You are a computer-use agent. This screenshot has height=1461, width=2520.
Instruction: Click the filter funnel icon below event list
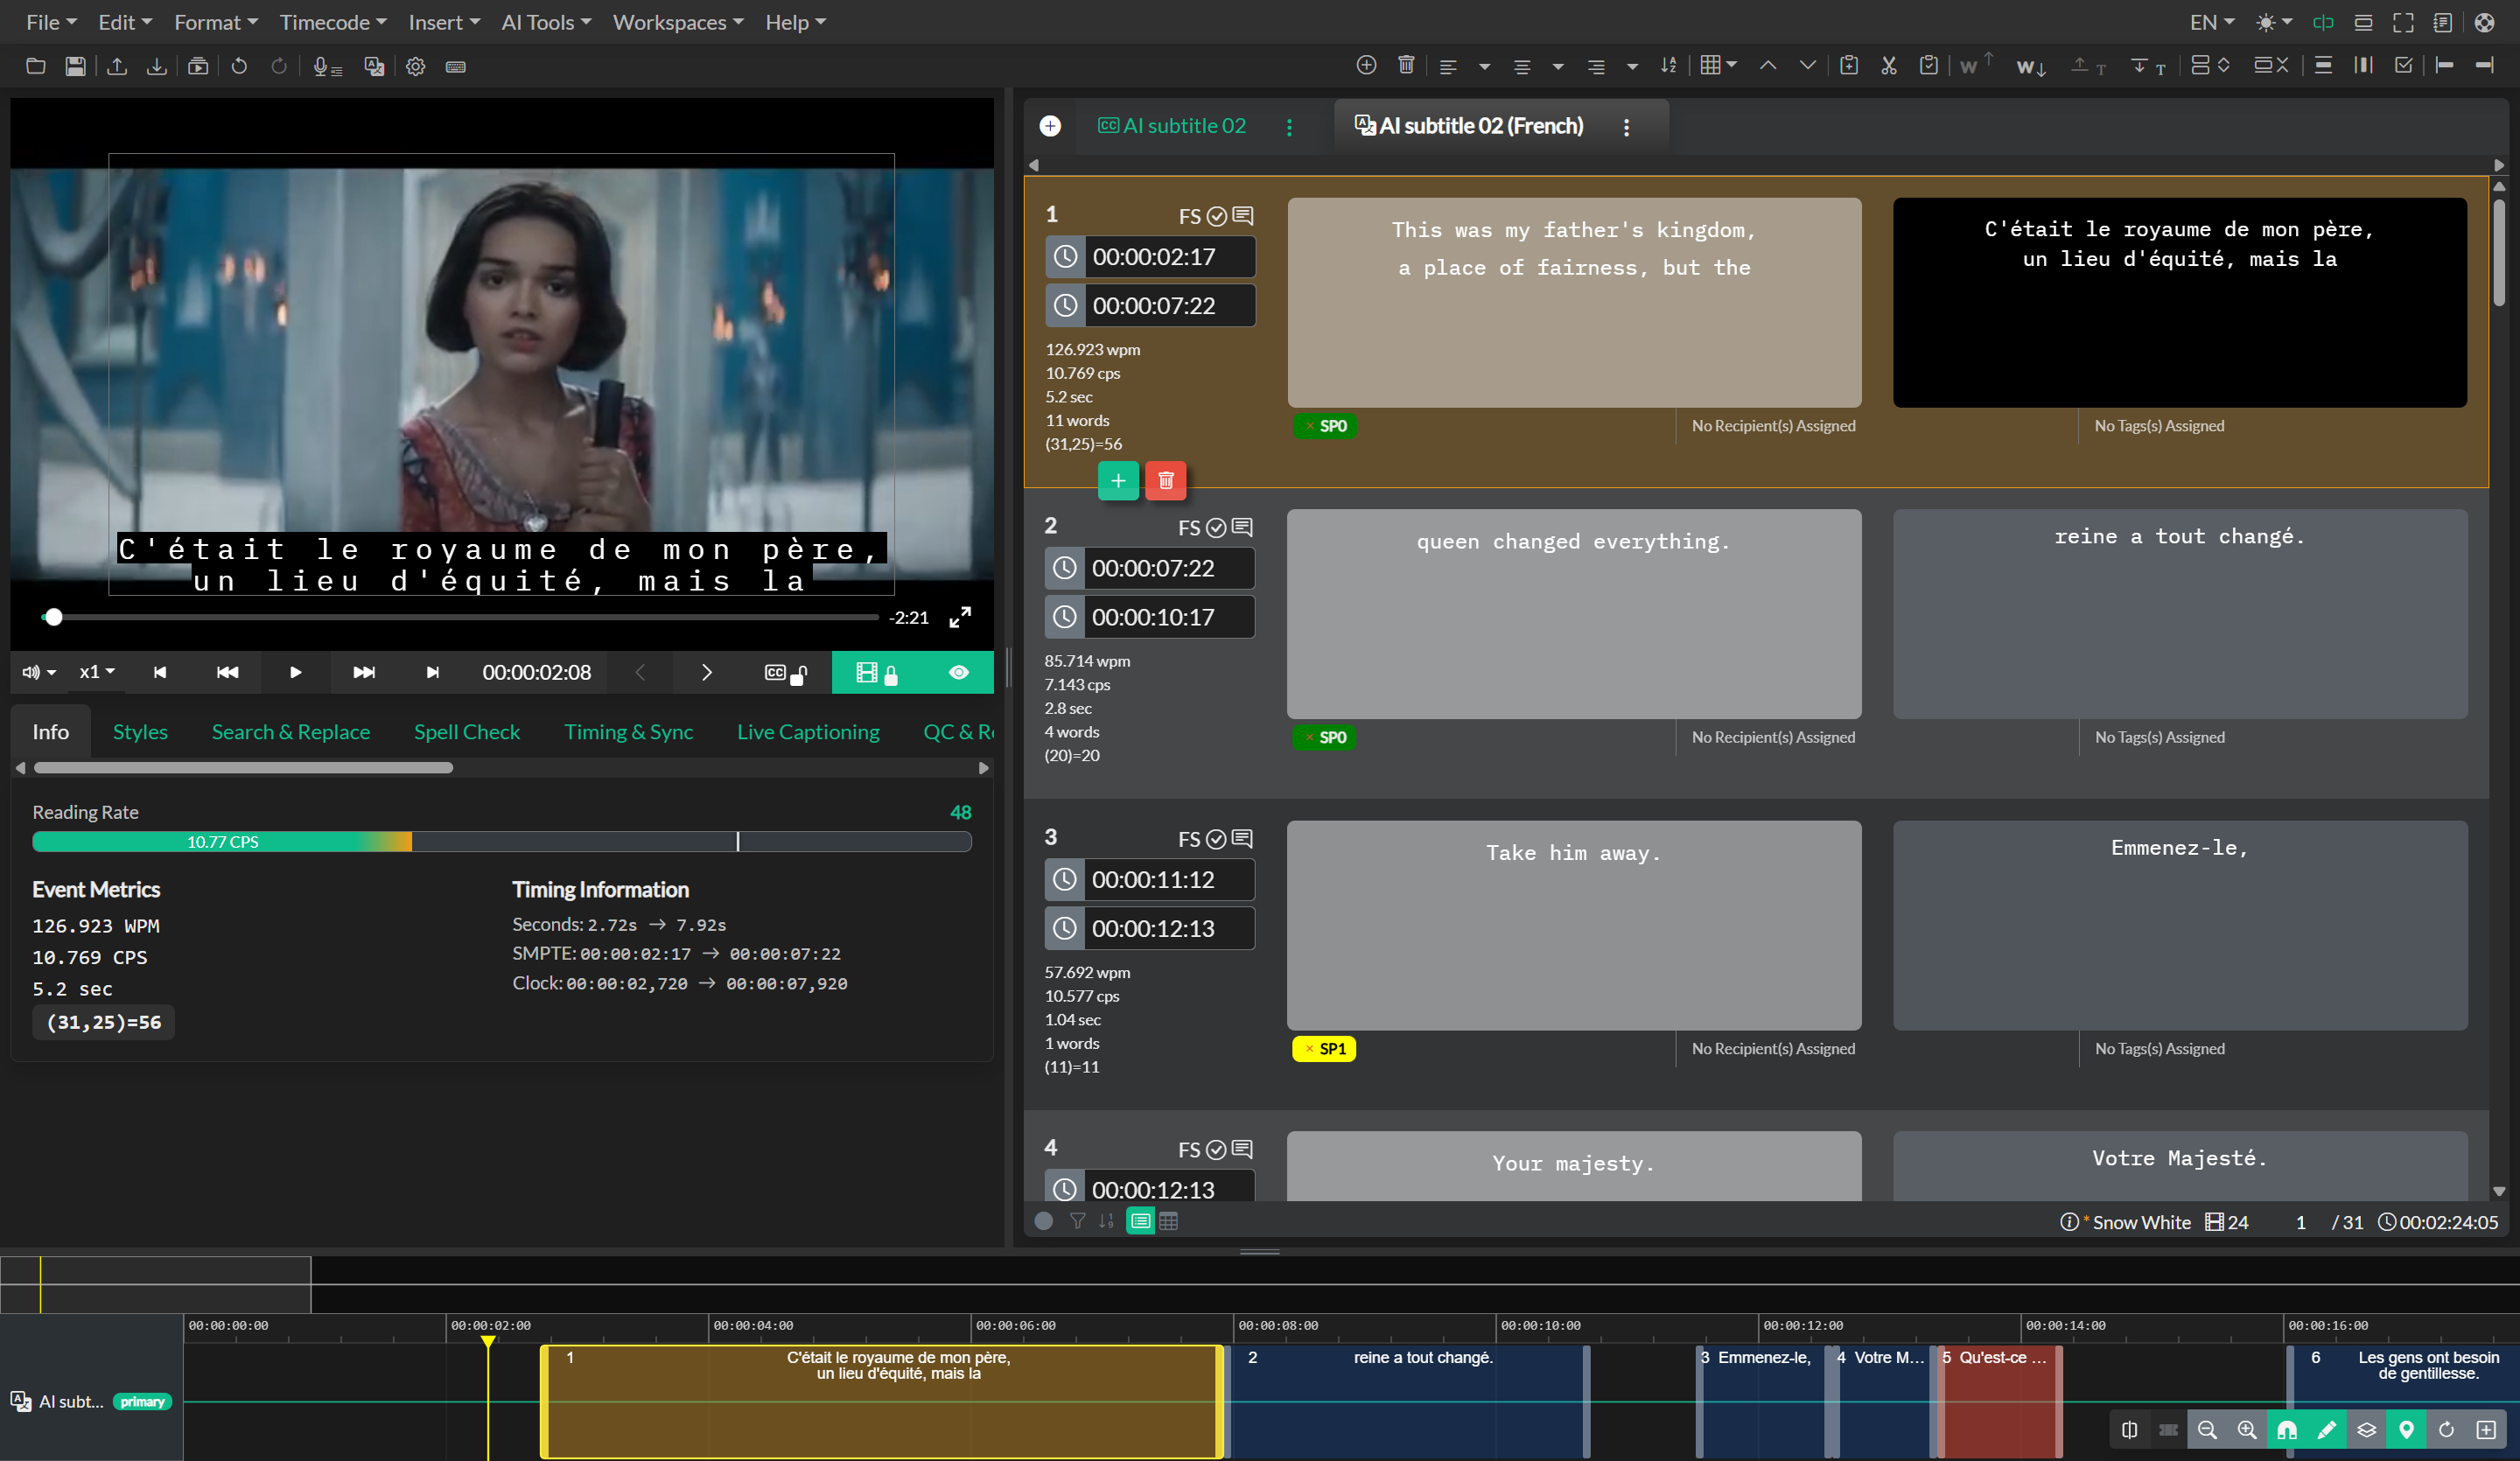[1077, 1221]
